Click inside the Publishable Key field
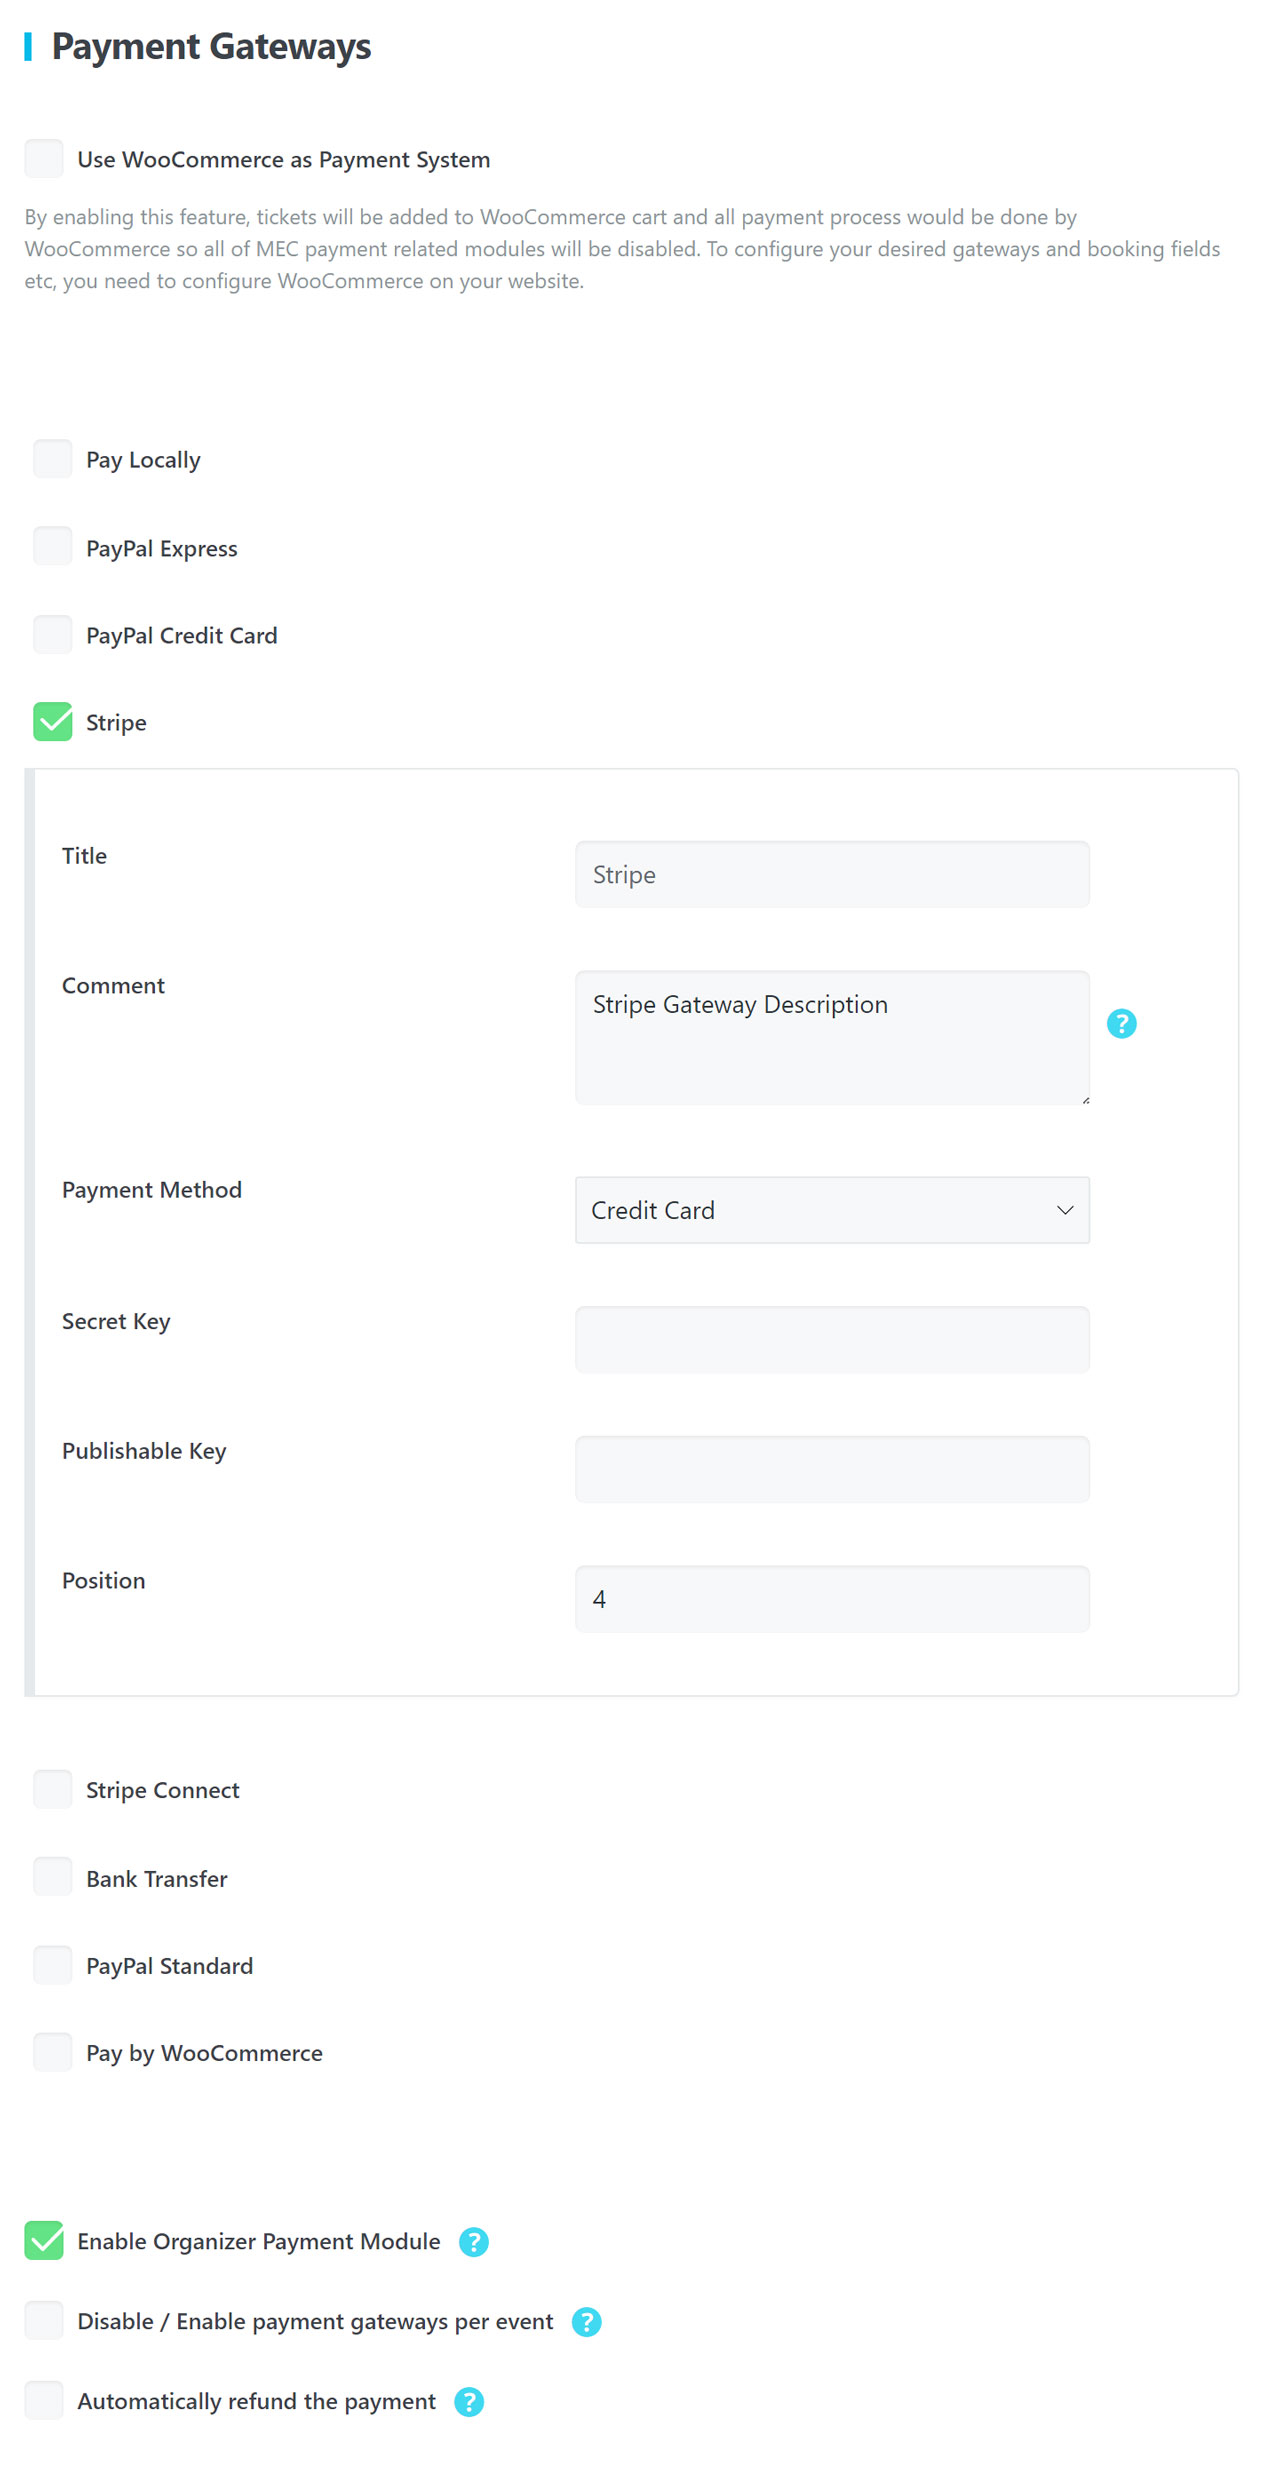1280x2470 pixels. (831, 1469)
